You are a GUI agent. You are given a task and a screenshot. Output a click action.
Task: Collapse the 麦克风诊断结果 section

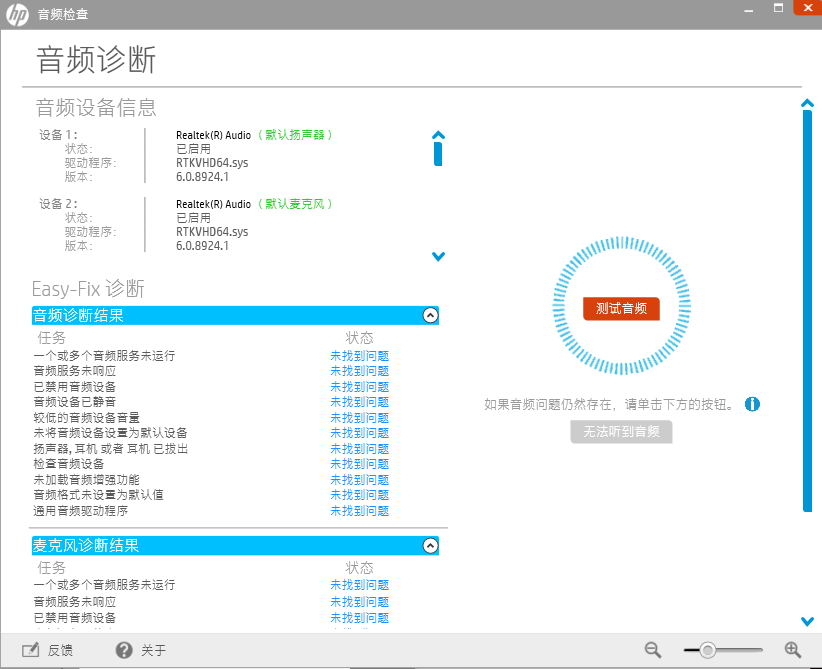point(430,545)
